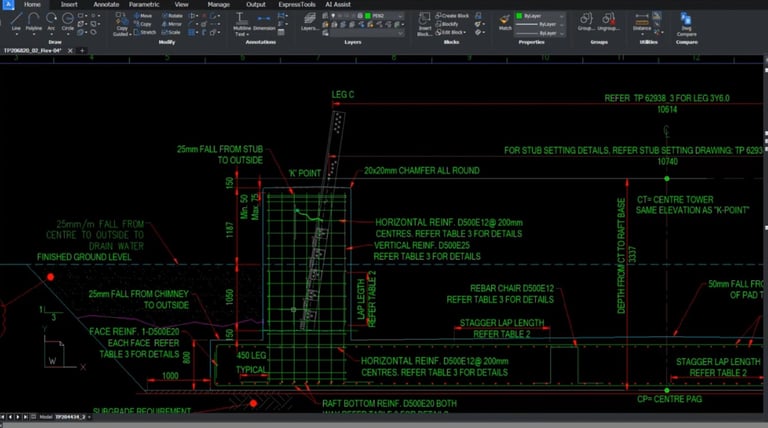Select the TP204434_2 layout tab
Viewport: 768px width, 428px height.
[70, 417]
